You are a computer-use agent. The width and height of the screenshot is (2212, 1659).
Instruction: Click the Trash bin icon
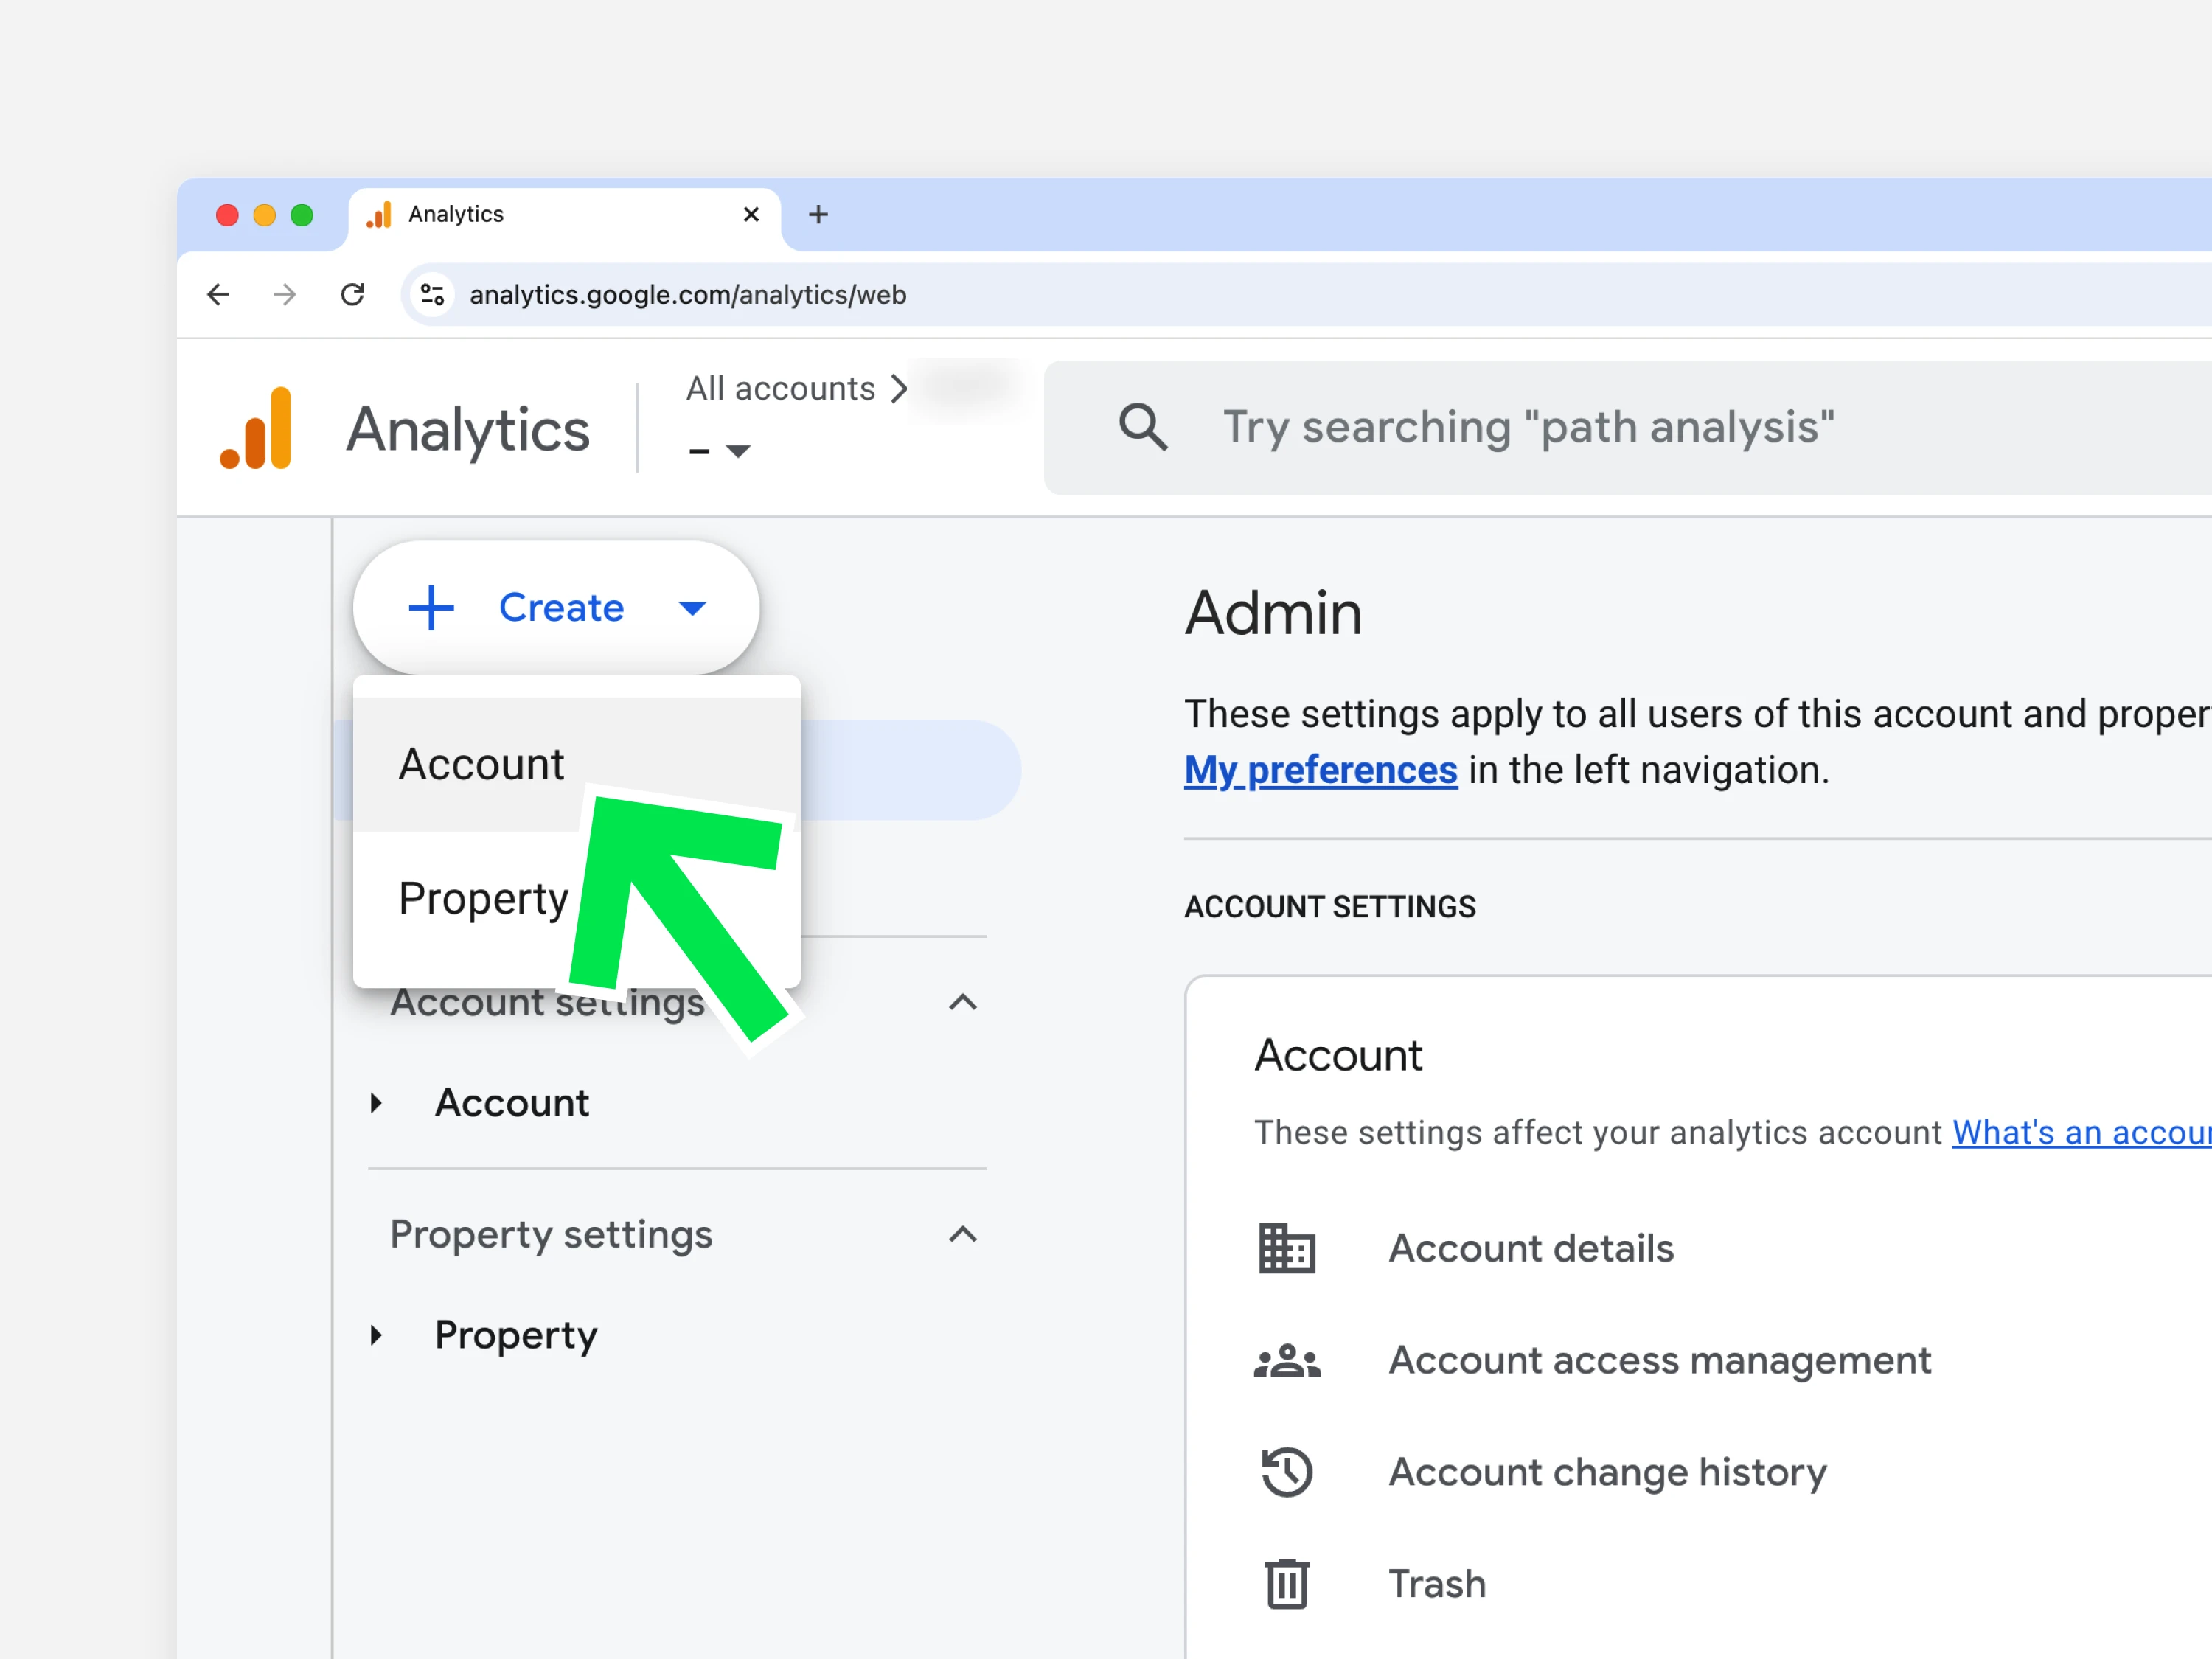coord(1287,1584)
